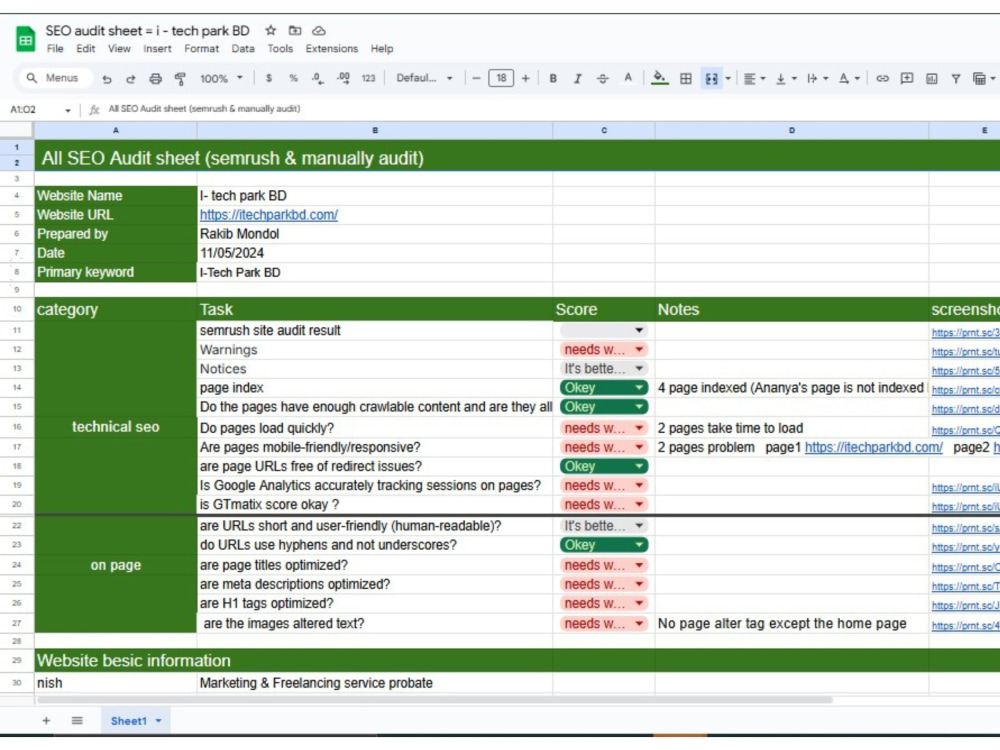Select the paint format roller icon

[180, 78]
